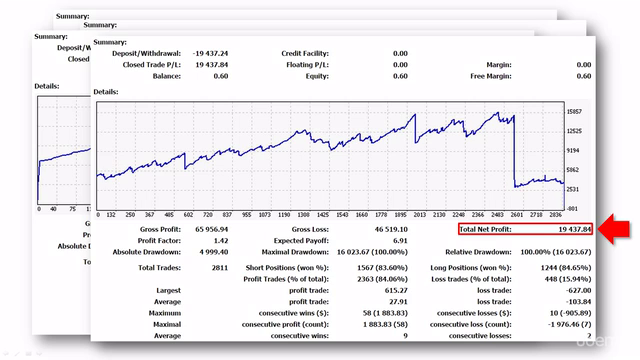Click the Summary heading of the front report
640x360 pixels.
pyautogui.click(x=110, y=42)
